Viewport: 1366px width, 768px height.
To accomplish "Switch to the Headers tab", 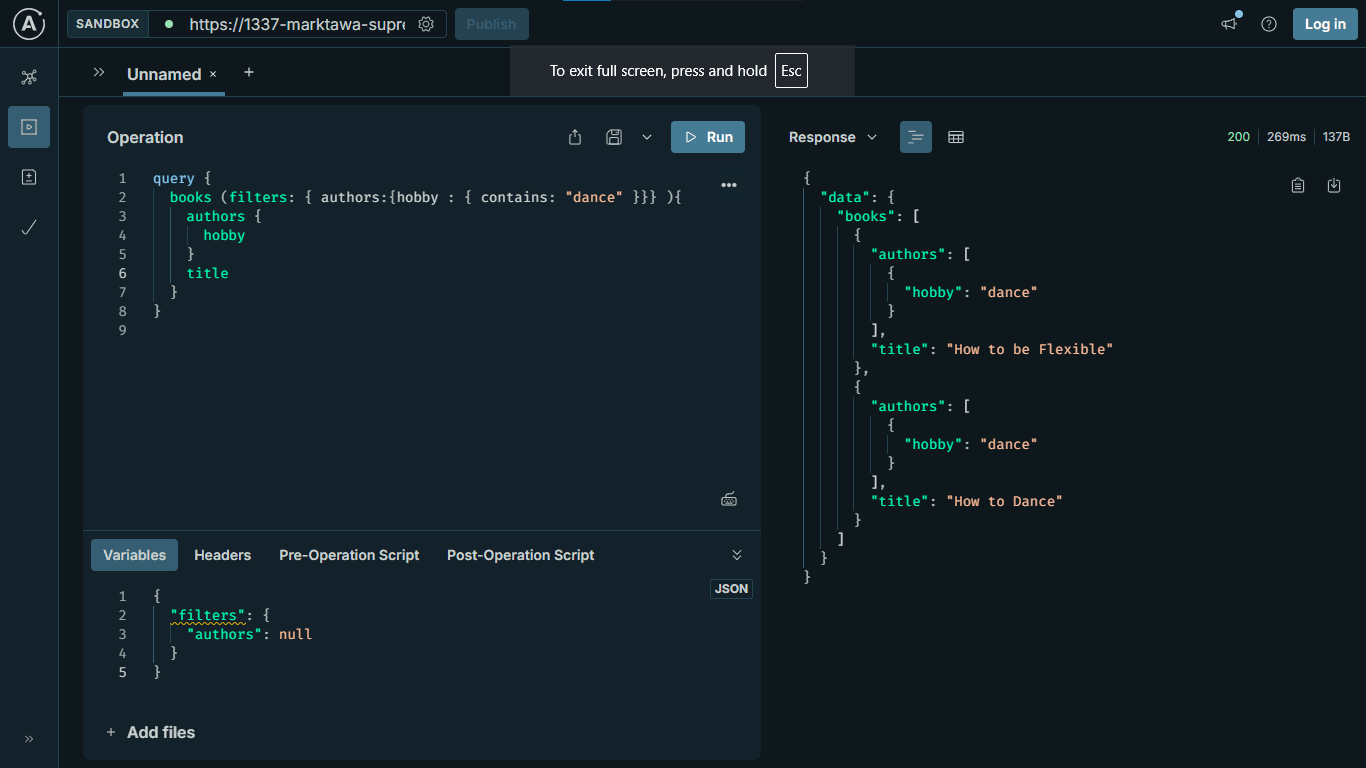I will click(222, 555).
